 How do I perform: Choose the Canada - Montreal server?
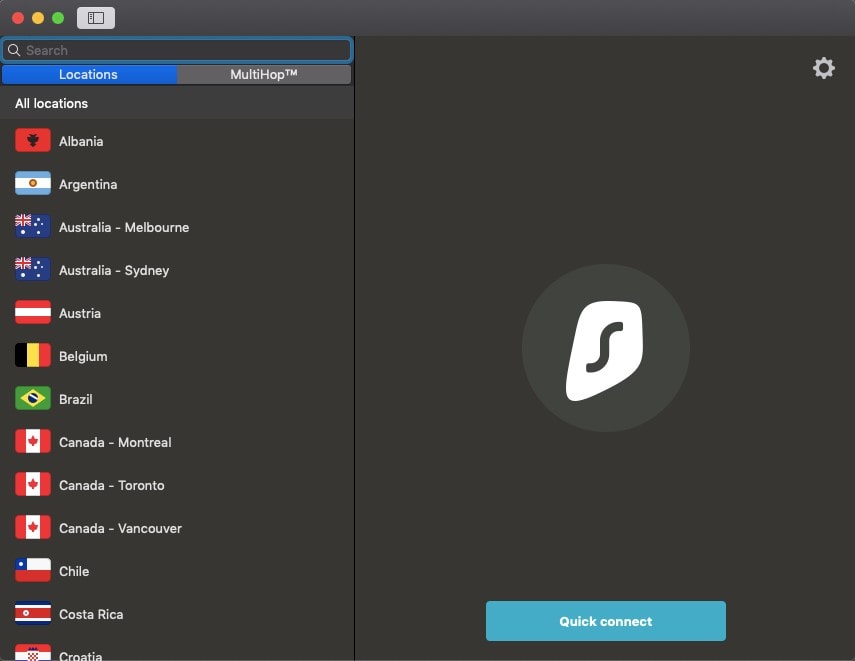pos(177,442)
